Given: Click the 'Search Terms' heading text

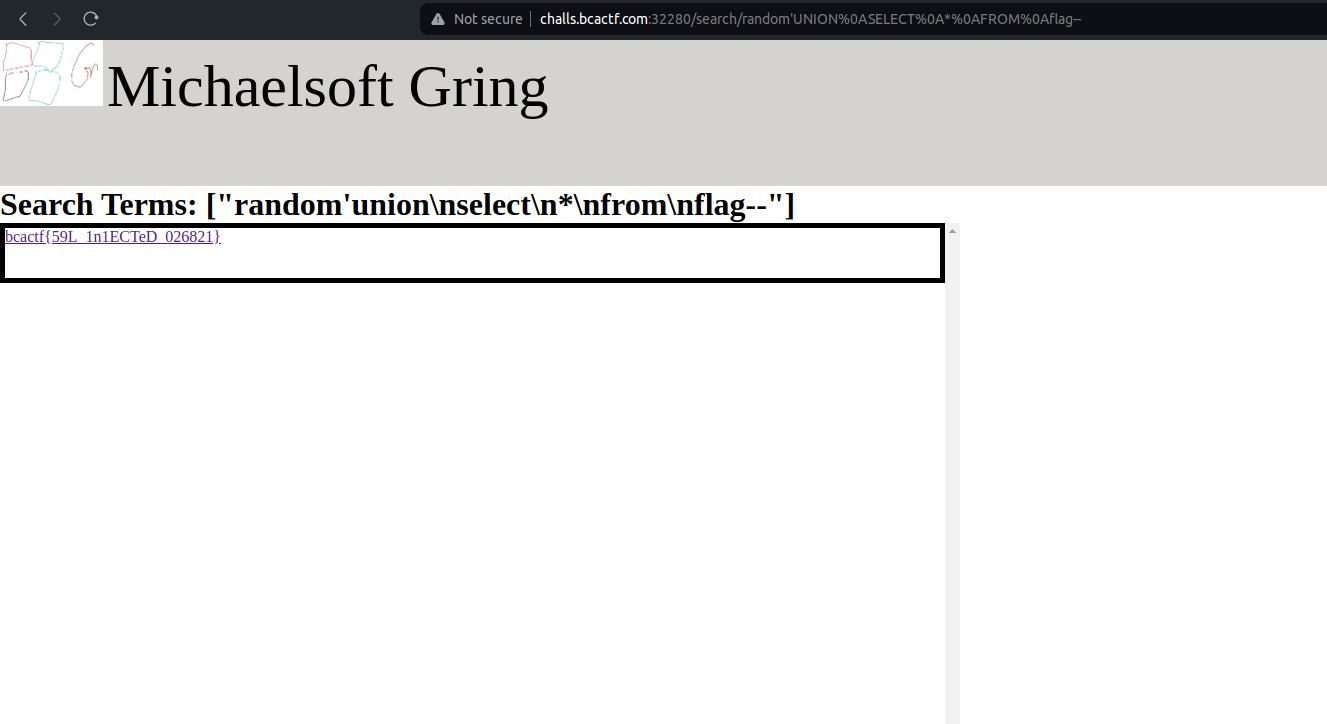Looking at the screenshot, I should tap(99, 205).
